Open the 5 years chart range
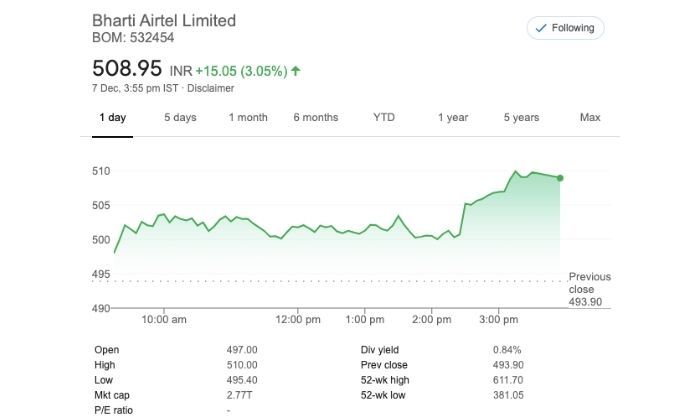The height and width of the screenshot is (419, 700). [521, 118]
